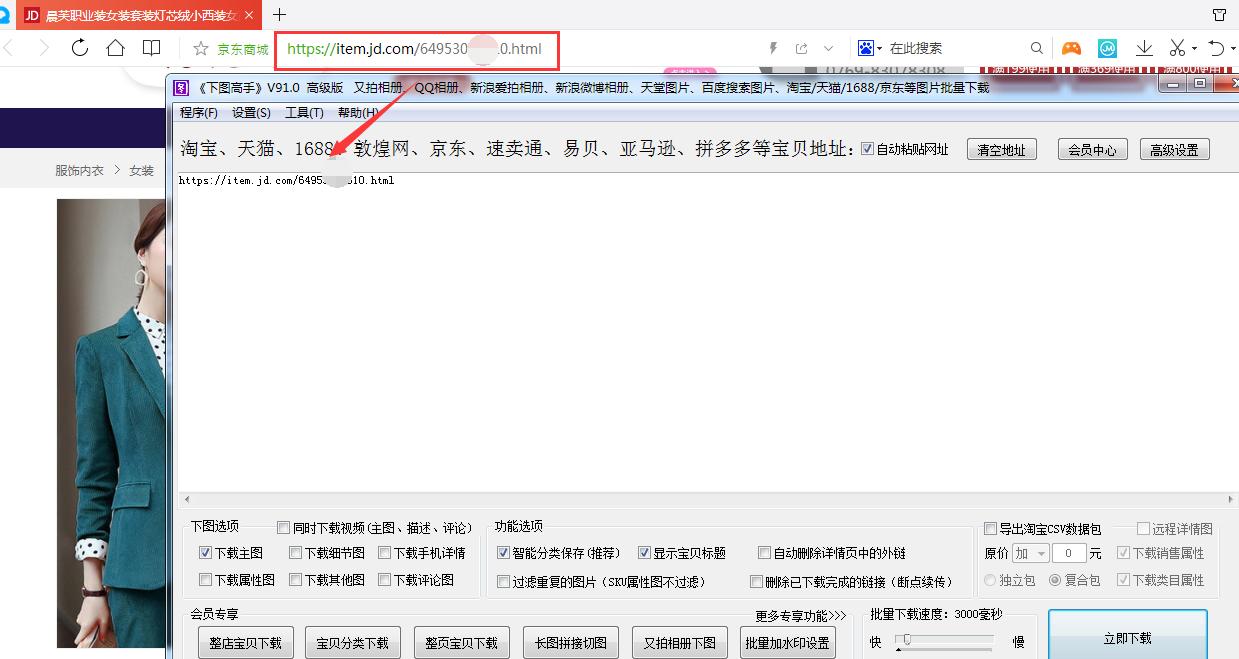1239x659 pixels.
Task: Toggle the 同时下载视频 option
Action: pos(283,526)
